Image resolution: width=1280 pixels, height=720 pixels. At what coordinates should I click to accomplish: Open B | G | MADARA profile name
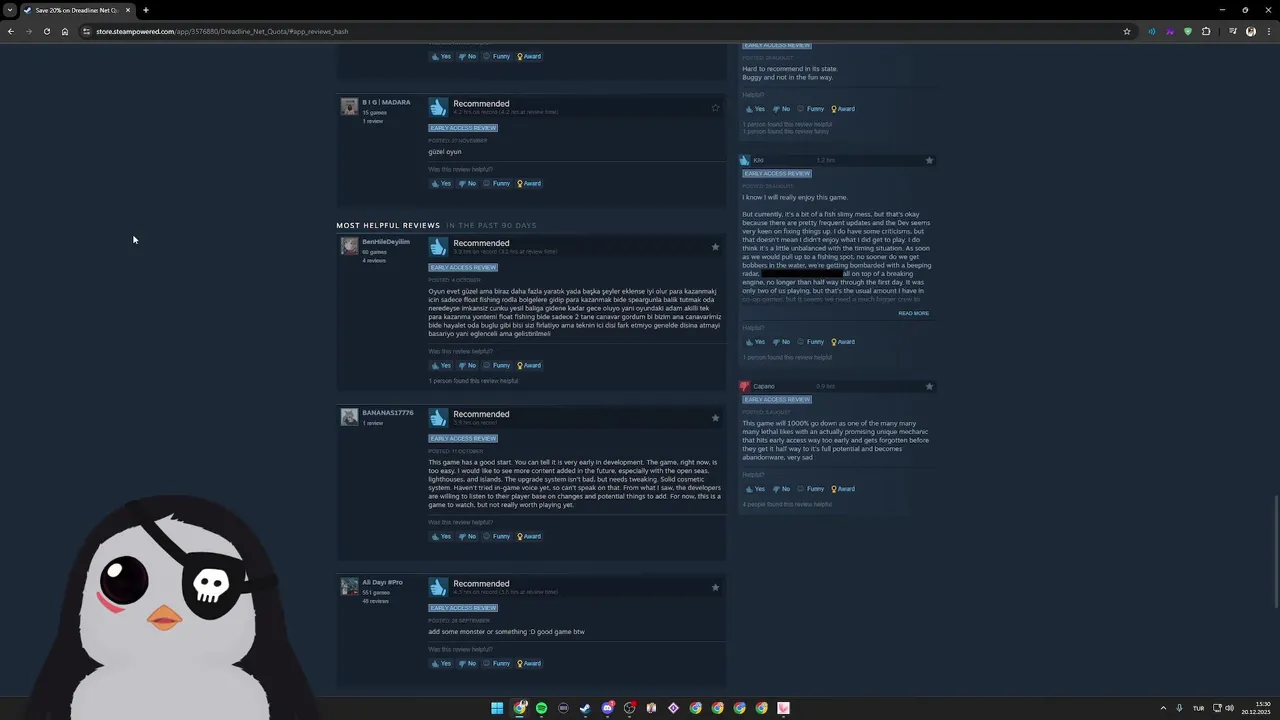click(x=386, y=102)
